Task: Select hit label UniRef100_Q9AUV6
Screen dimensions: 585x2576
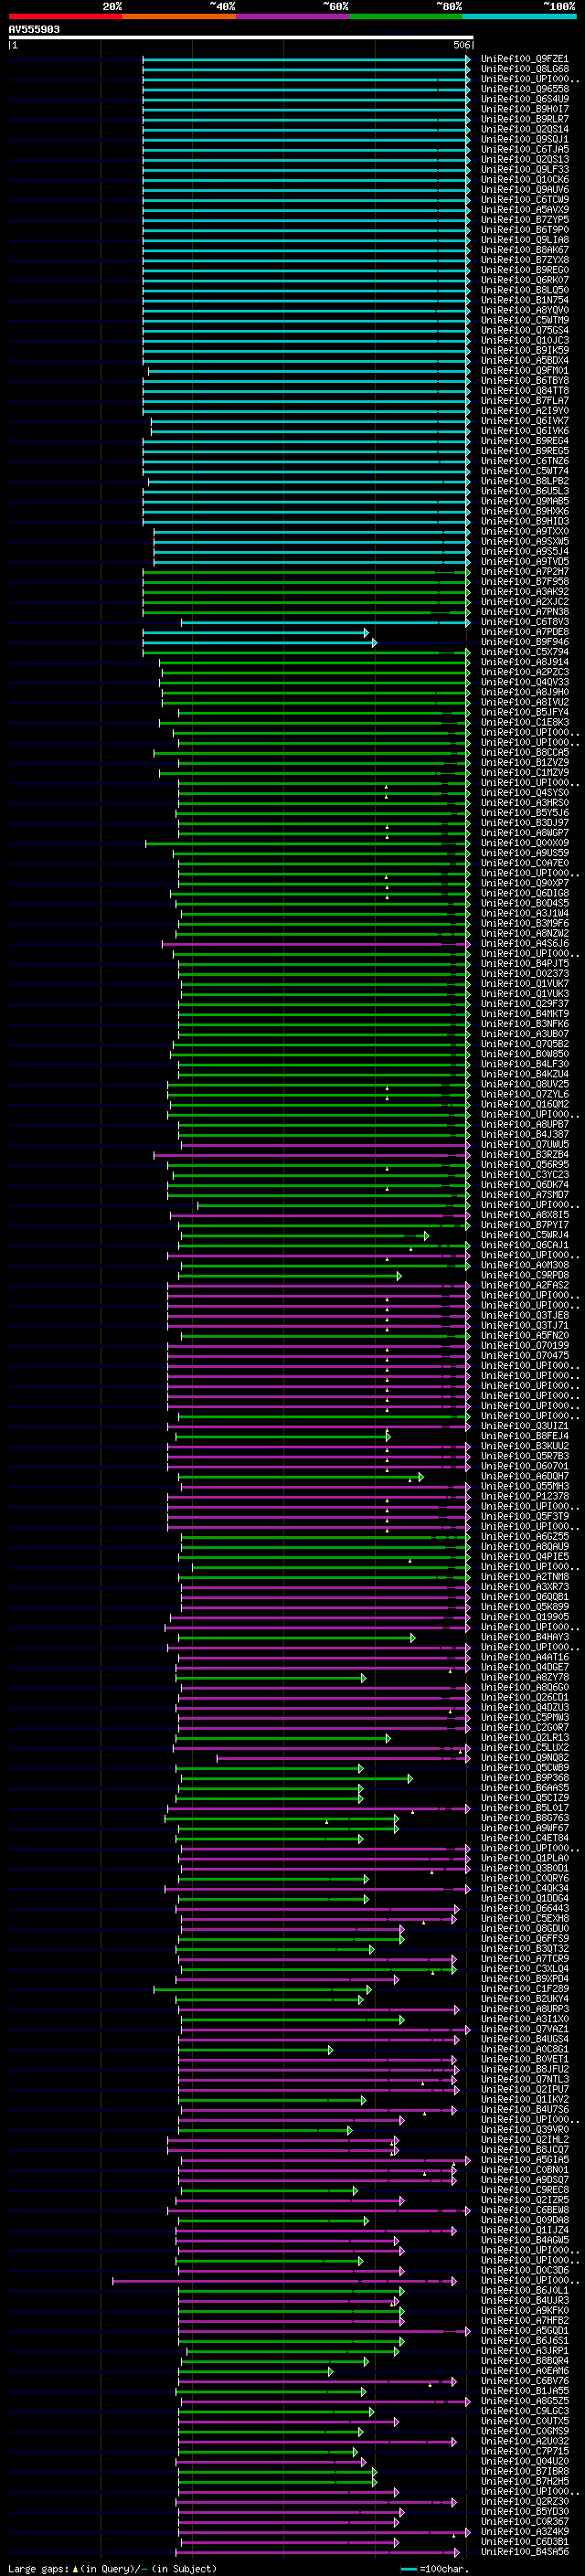Action: tap(524, 190)
